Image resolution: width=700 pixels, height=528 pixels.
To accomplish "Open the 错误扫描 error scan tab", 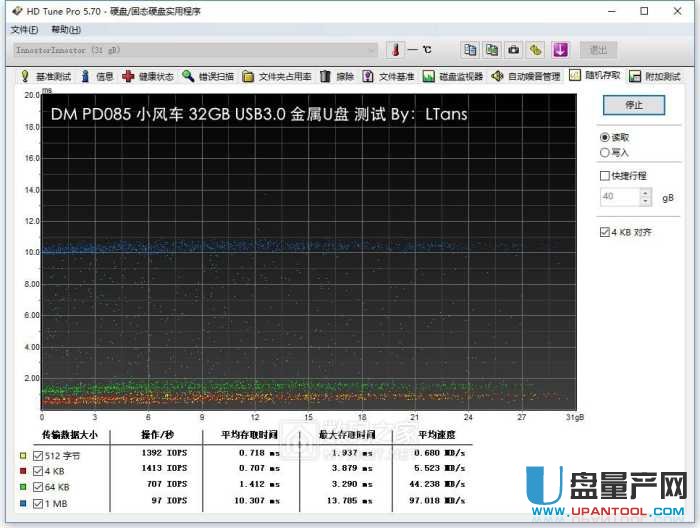I will pos(208,76).
